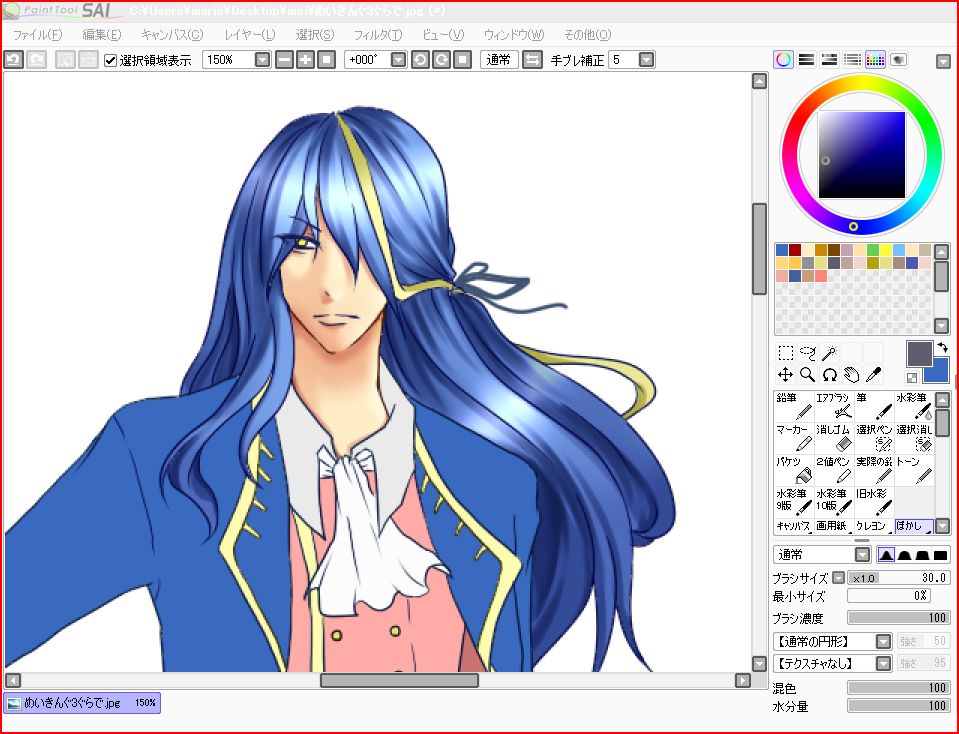Select the rectangular selection tool
This screenshot has height=734, width=959.
(x=785, y=353)
